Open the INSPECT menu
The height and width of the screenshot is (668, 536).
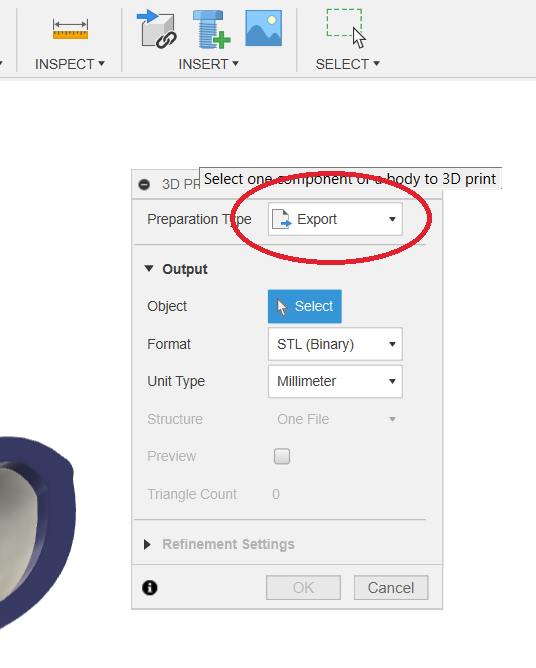click(x=69, y=64)
